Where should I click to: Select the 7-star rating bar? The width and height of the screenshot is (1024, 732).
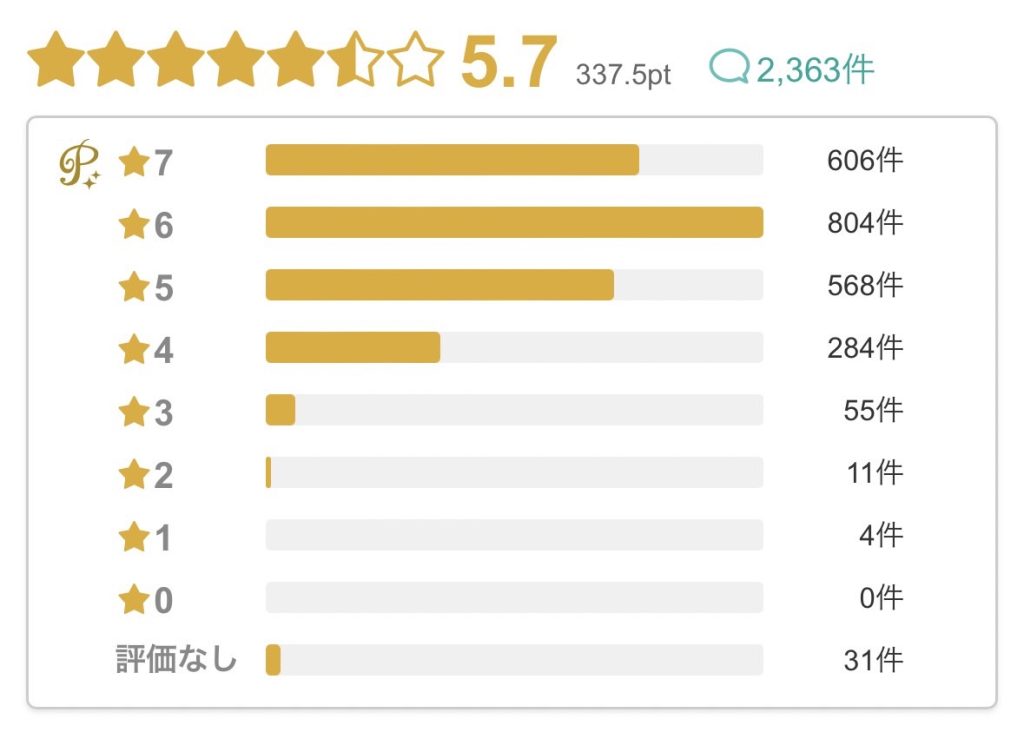click(x=514, y=159)
